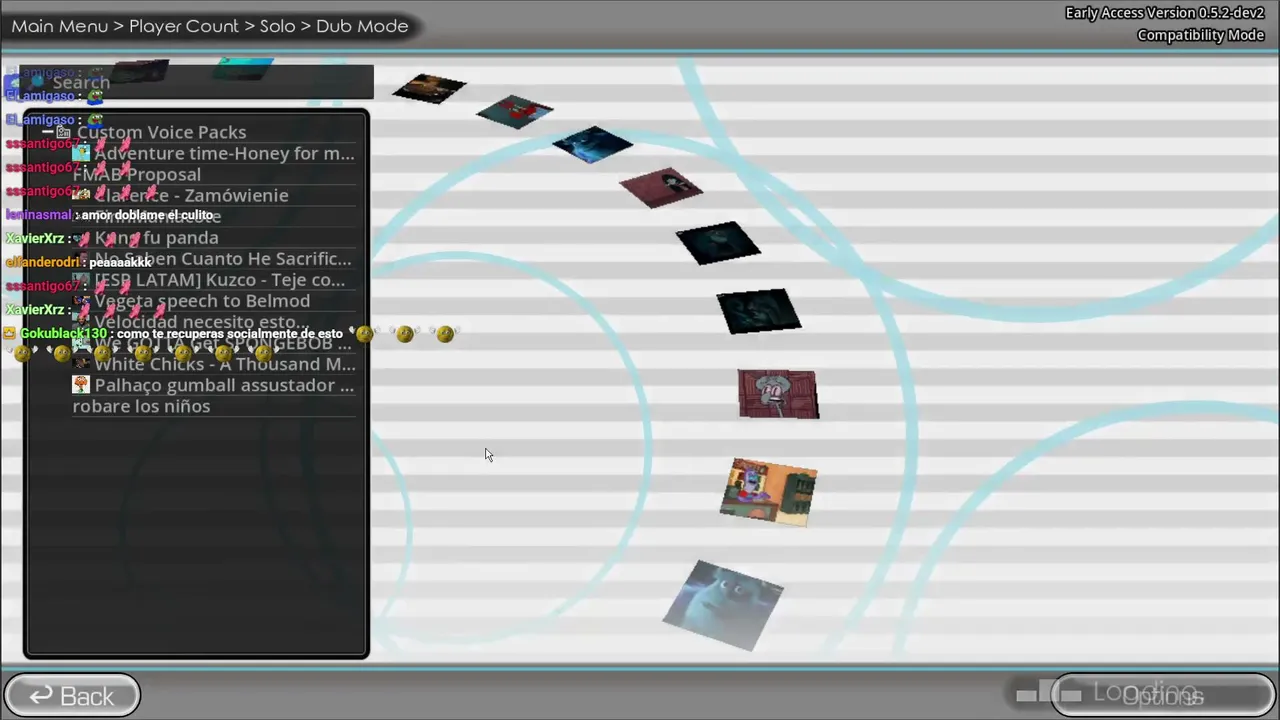Pick We GOTTA Get SPONGEBOB entry

click(x=223, y=343)
